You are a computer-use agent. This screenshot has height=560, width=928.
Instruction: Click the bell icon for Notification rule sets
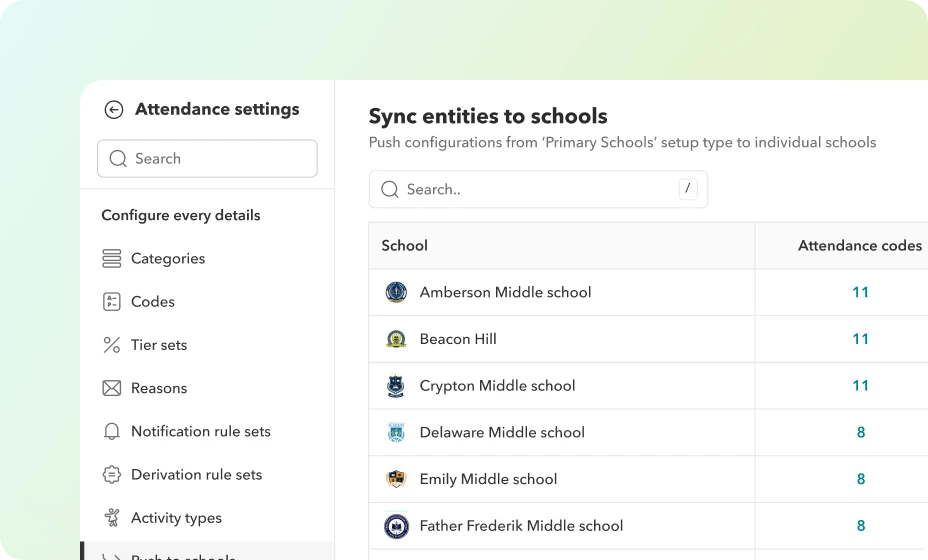point(112,432)
